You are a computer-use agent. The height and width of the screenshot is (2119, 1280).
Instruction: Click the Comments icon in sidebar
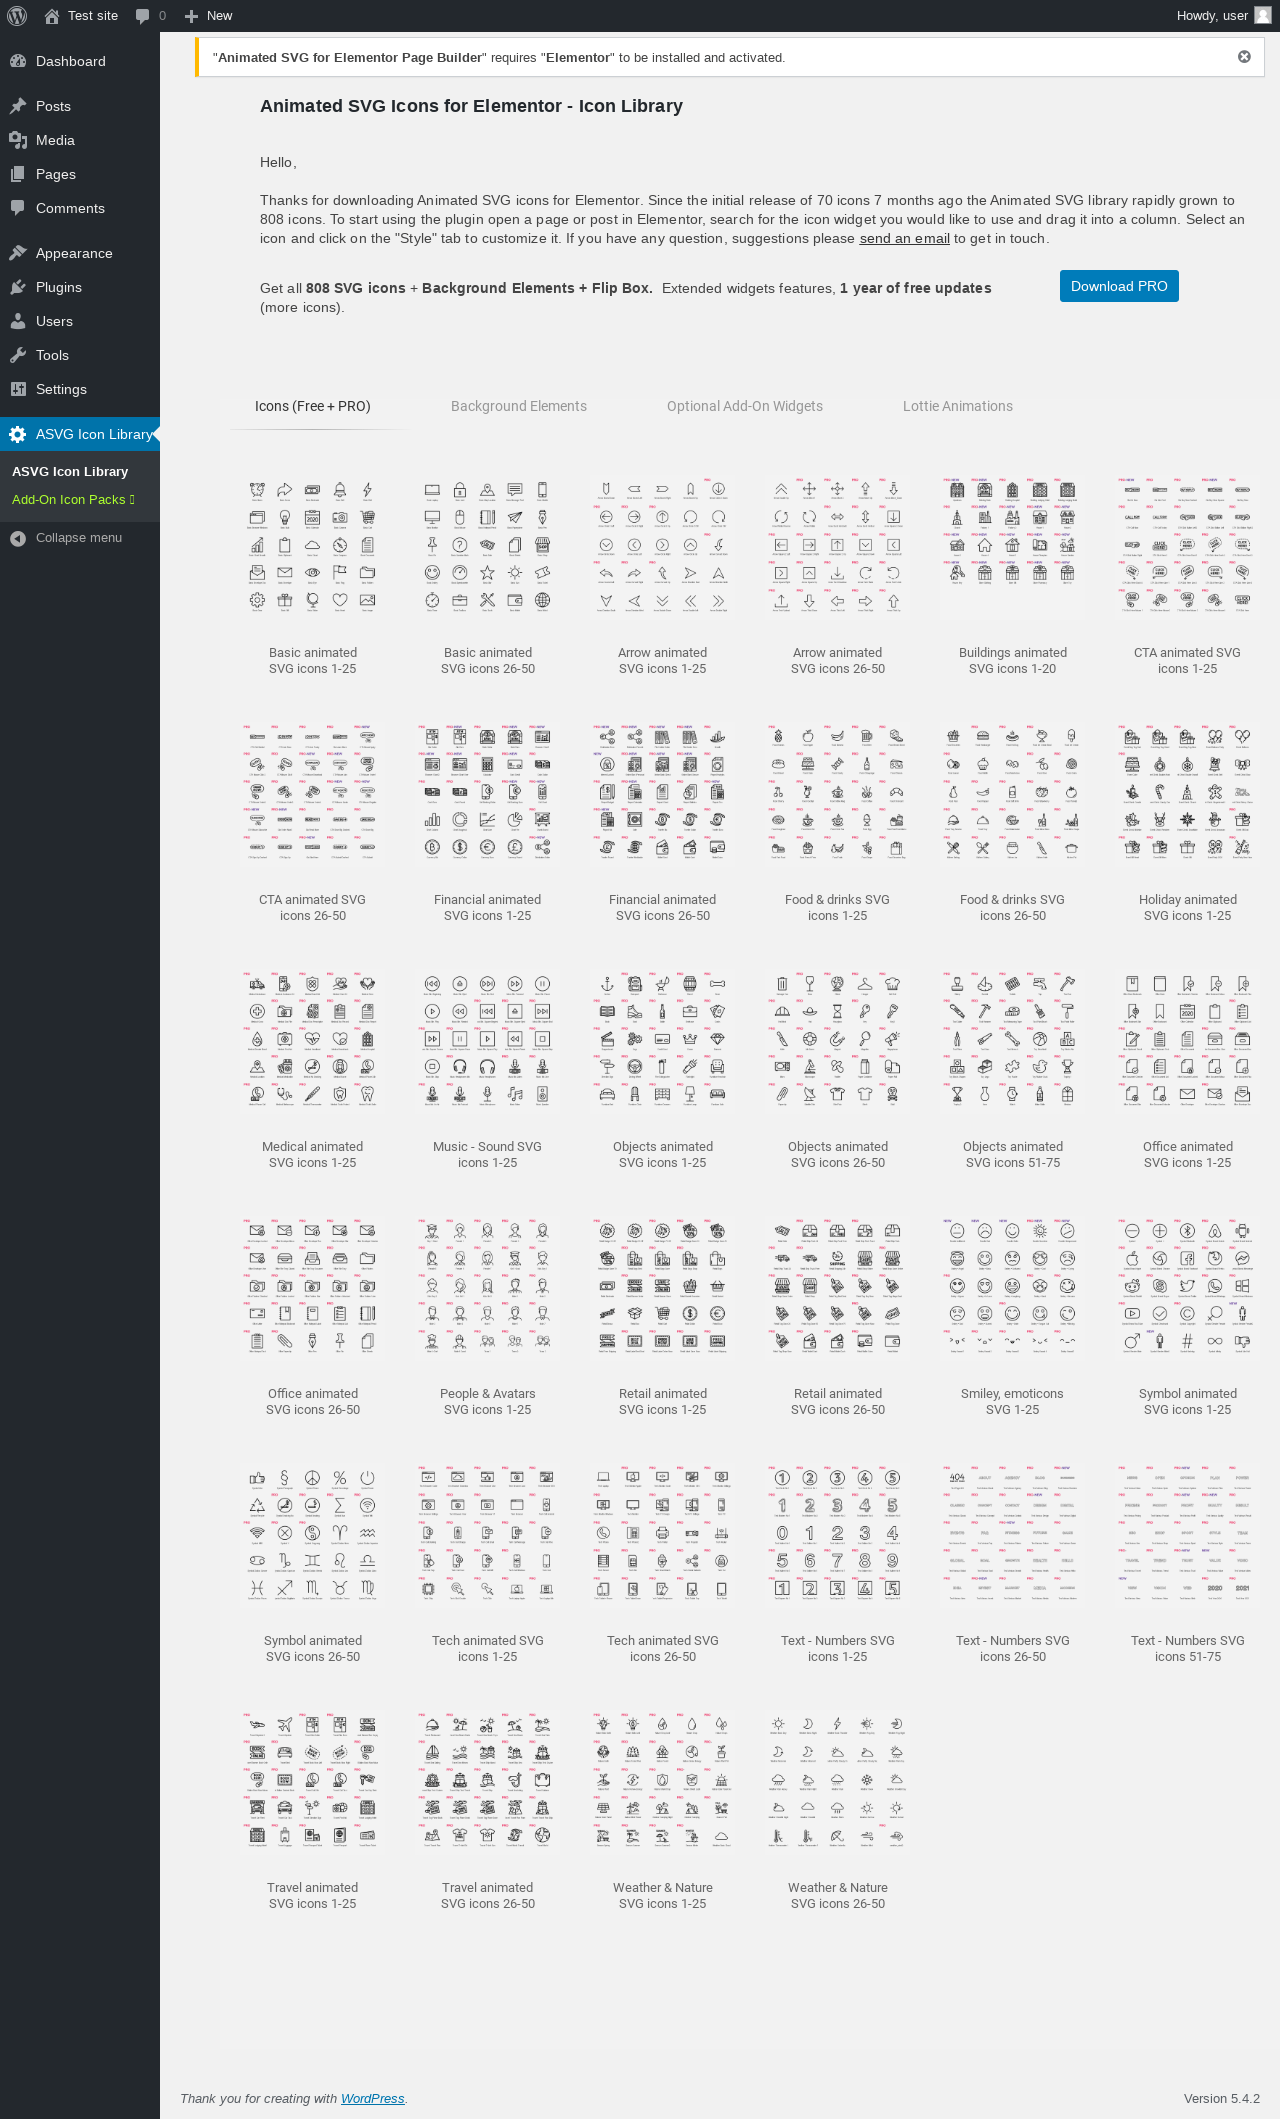coord(18,208)
